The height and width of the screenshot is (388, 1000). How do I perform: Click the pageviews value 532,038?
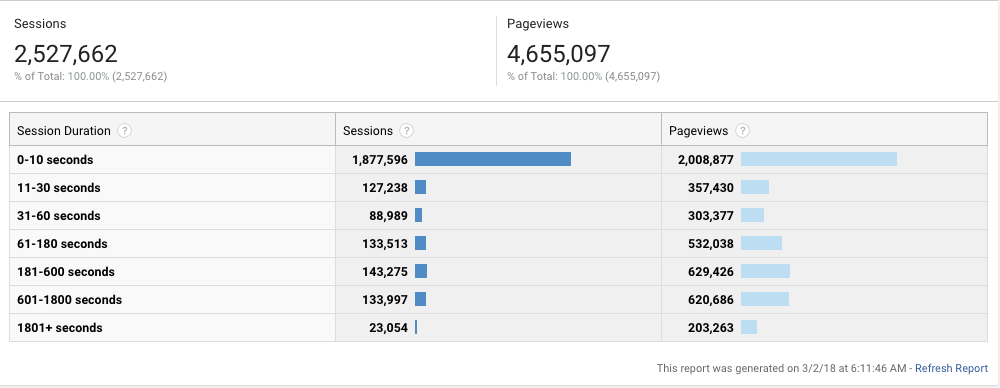[710, 244]
